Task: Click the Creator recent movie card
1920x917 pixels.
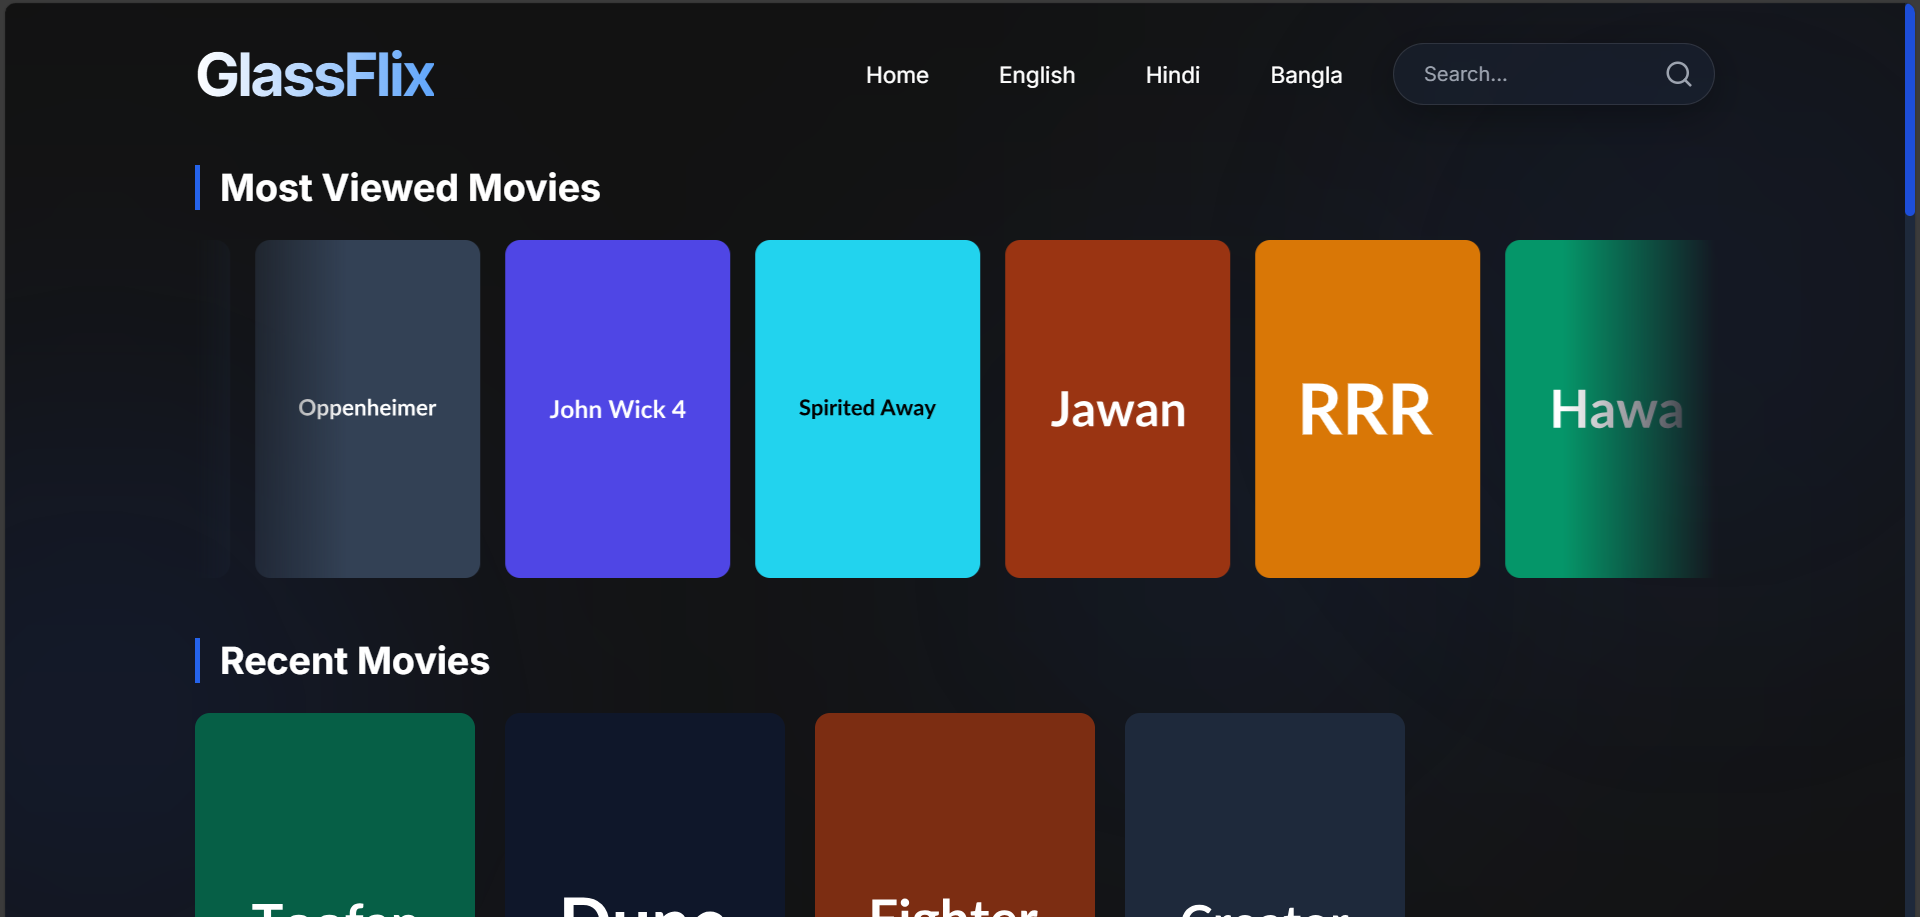Action: (1265, 815)
